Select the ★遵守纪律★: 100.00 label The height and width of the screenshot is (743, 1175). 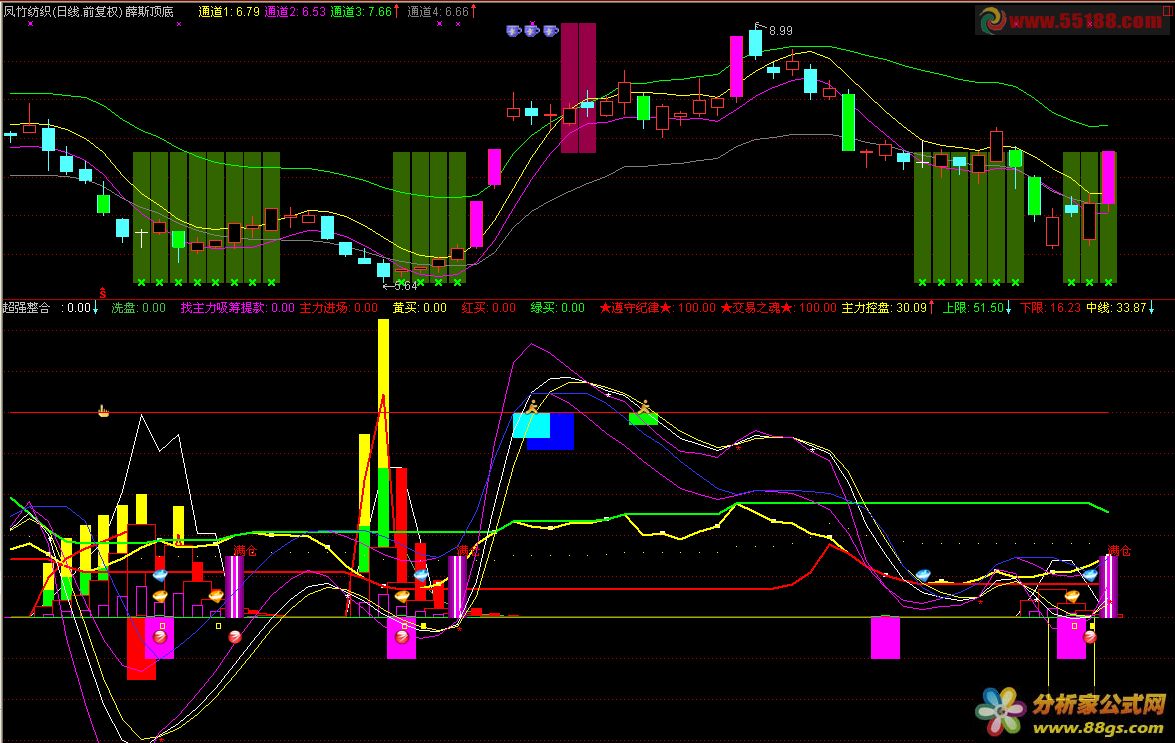point(658,308)
